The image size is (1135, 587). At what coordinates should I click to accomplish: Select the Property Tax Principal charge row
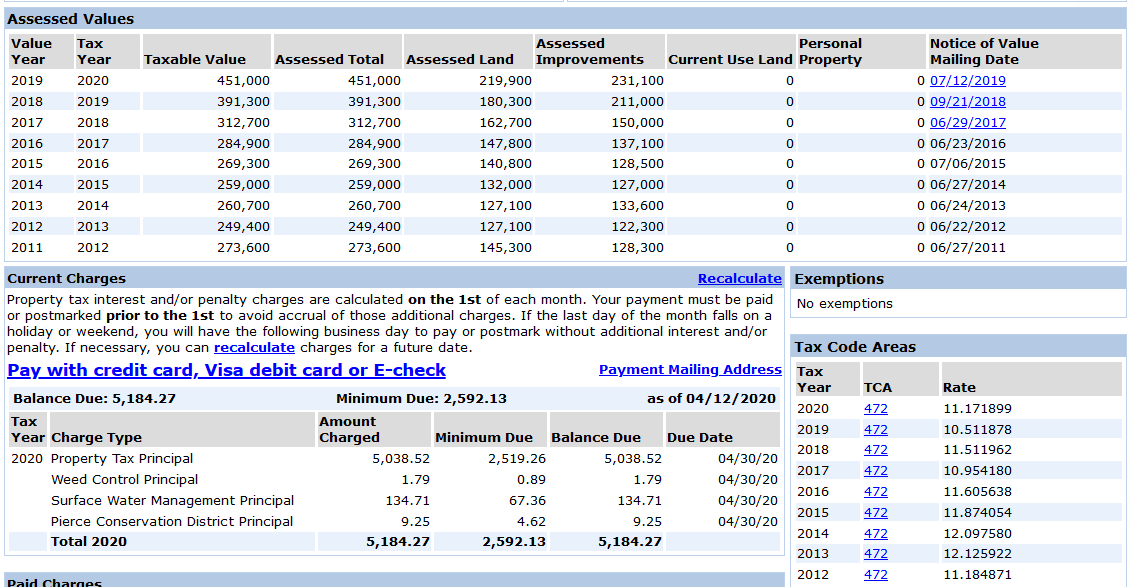(x=394, y=459)
